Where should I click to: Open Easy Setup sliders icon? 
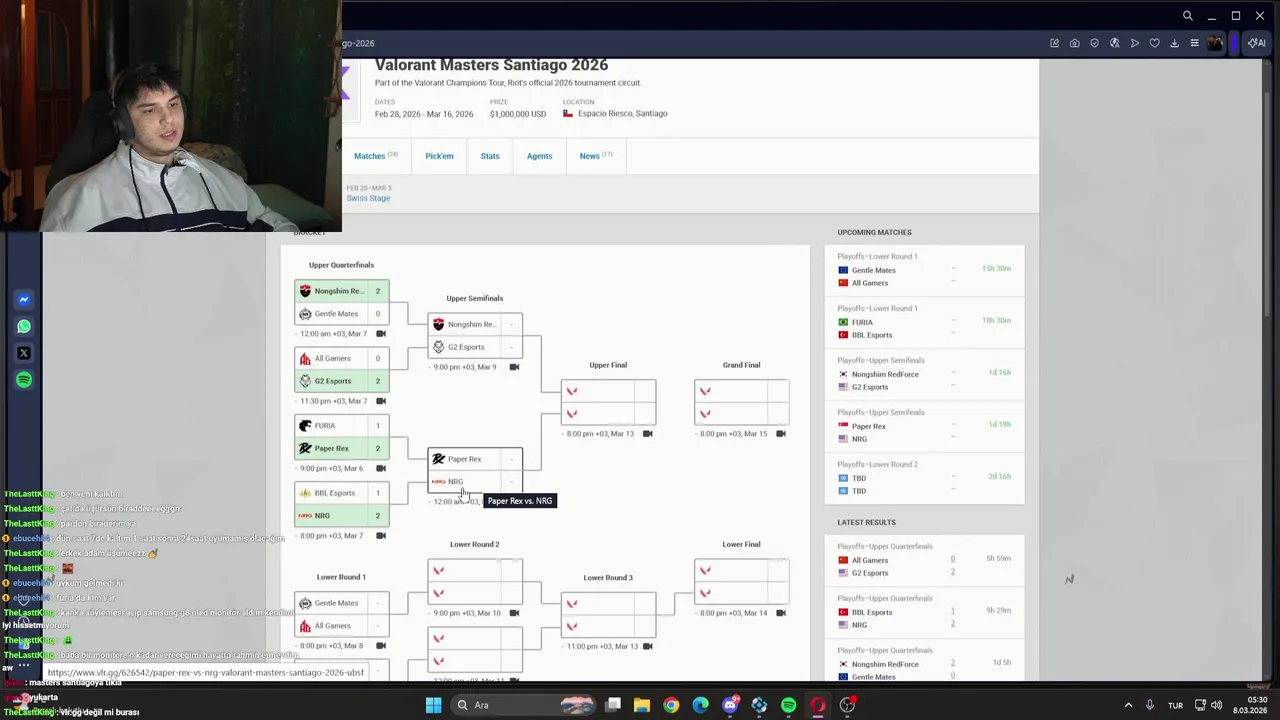point(1194,43)
